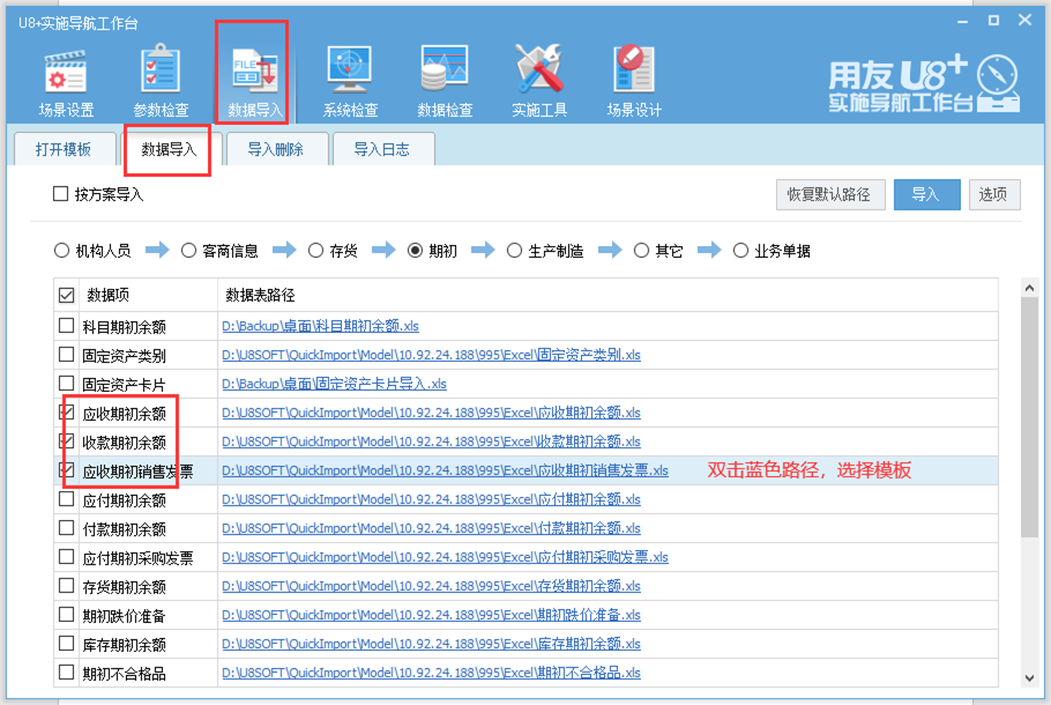This screenshot has height=705, width=1051.
Task: Select the 客商信息 radio button
Action: pyautogui.click(x=188, y=251)
